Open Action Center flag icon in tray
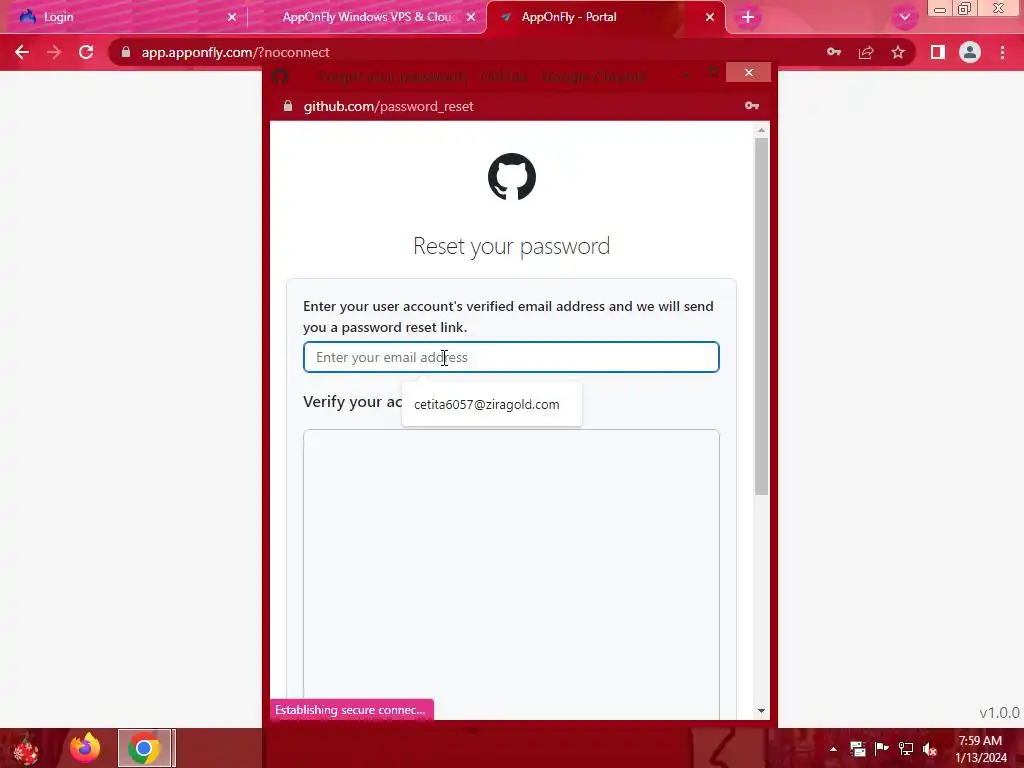 click(x=882, y=749)
